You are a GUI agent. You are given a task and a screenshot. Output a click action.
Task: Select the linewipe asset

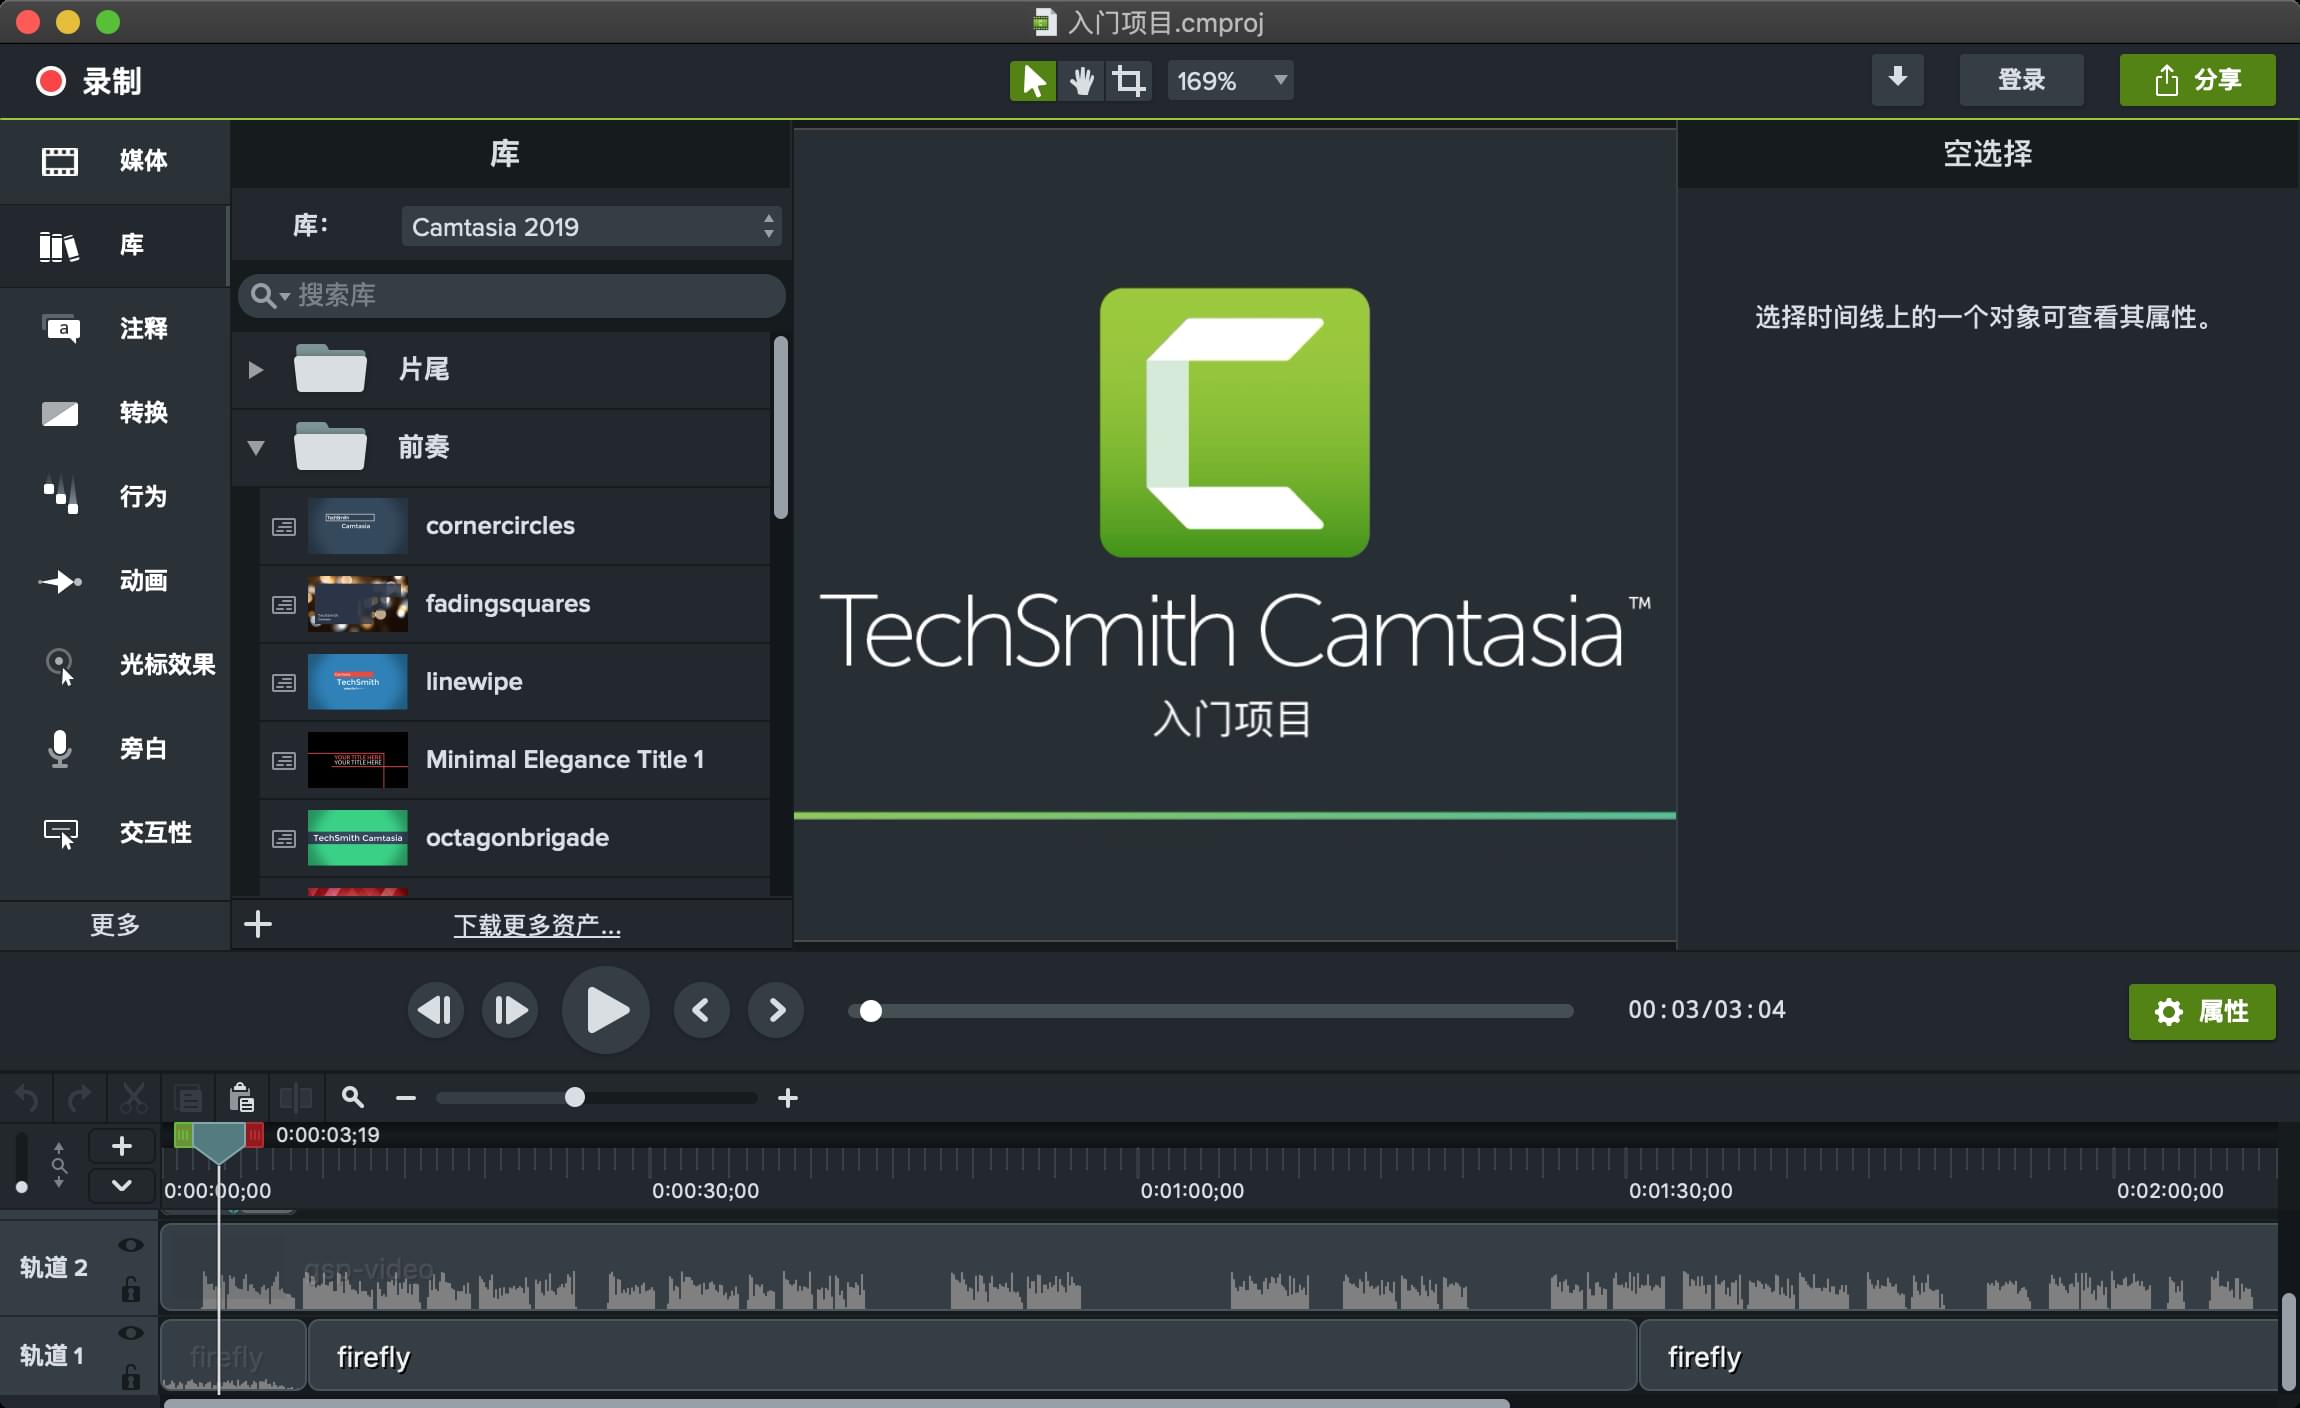click(x=515, y=682)
